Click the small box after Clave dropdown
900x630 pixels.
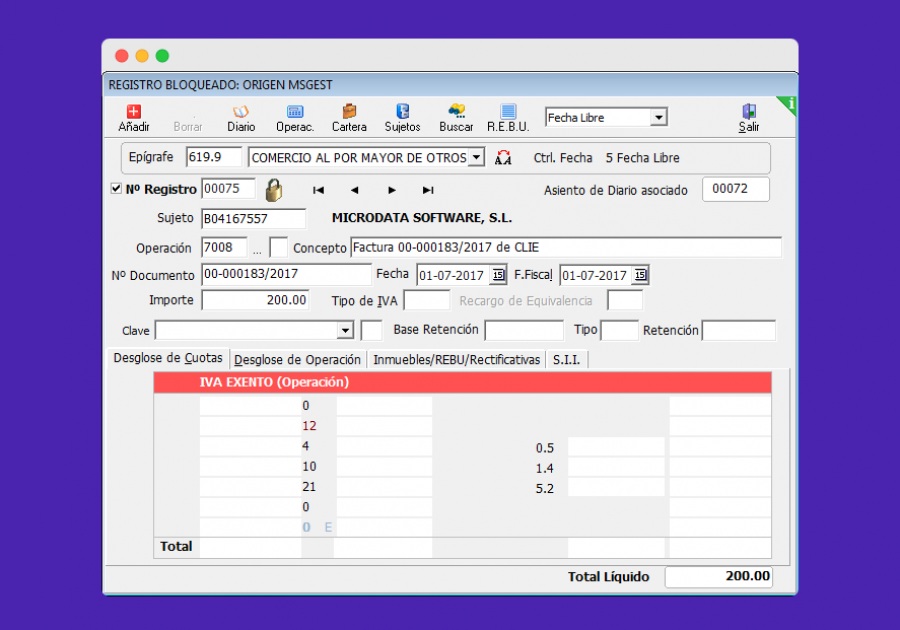click(x=371, y=330)
